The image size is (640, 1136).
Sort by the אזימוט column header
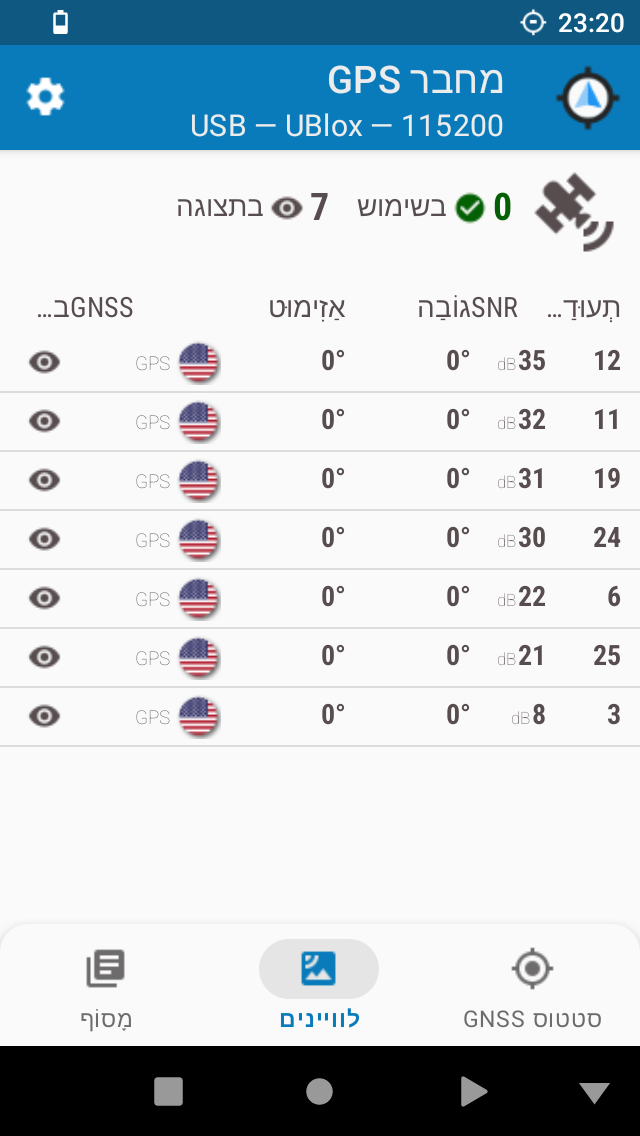pos(307,308)
